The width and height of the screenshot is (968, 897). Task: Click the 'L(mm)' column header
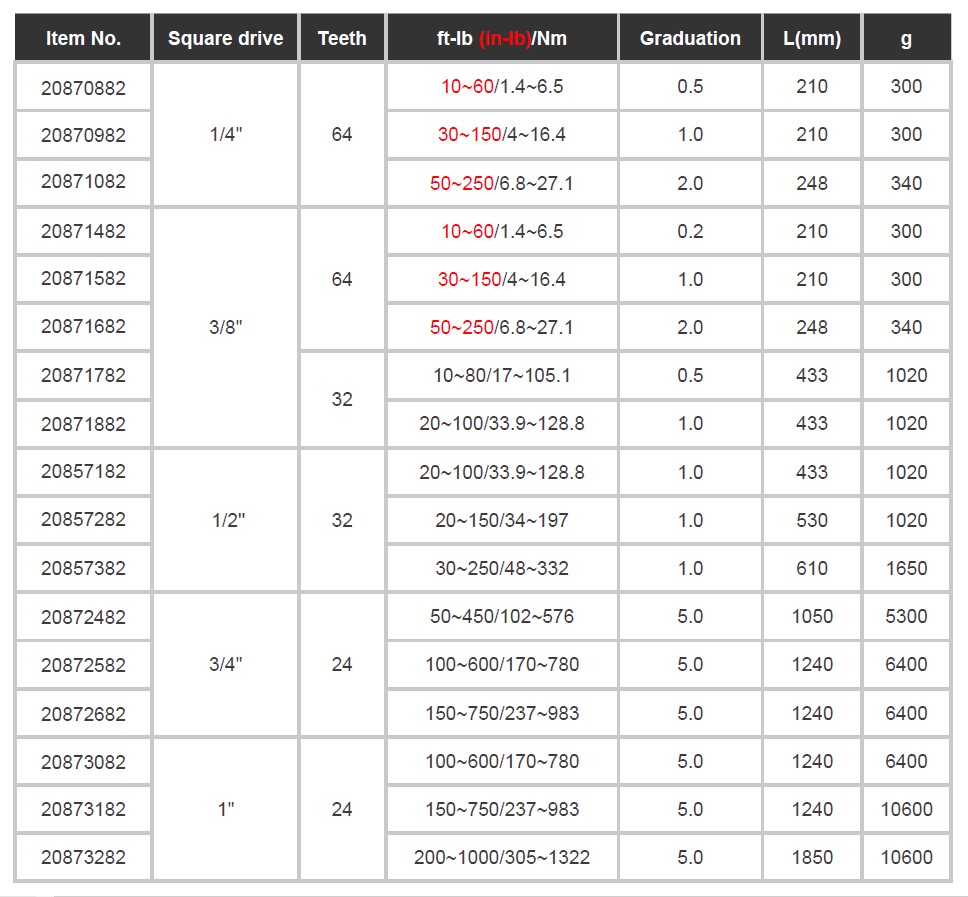(812, 38)
